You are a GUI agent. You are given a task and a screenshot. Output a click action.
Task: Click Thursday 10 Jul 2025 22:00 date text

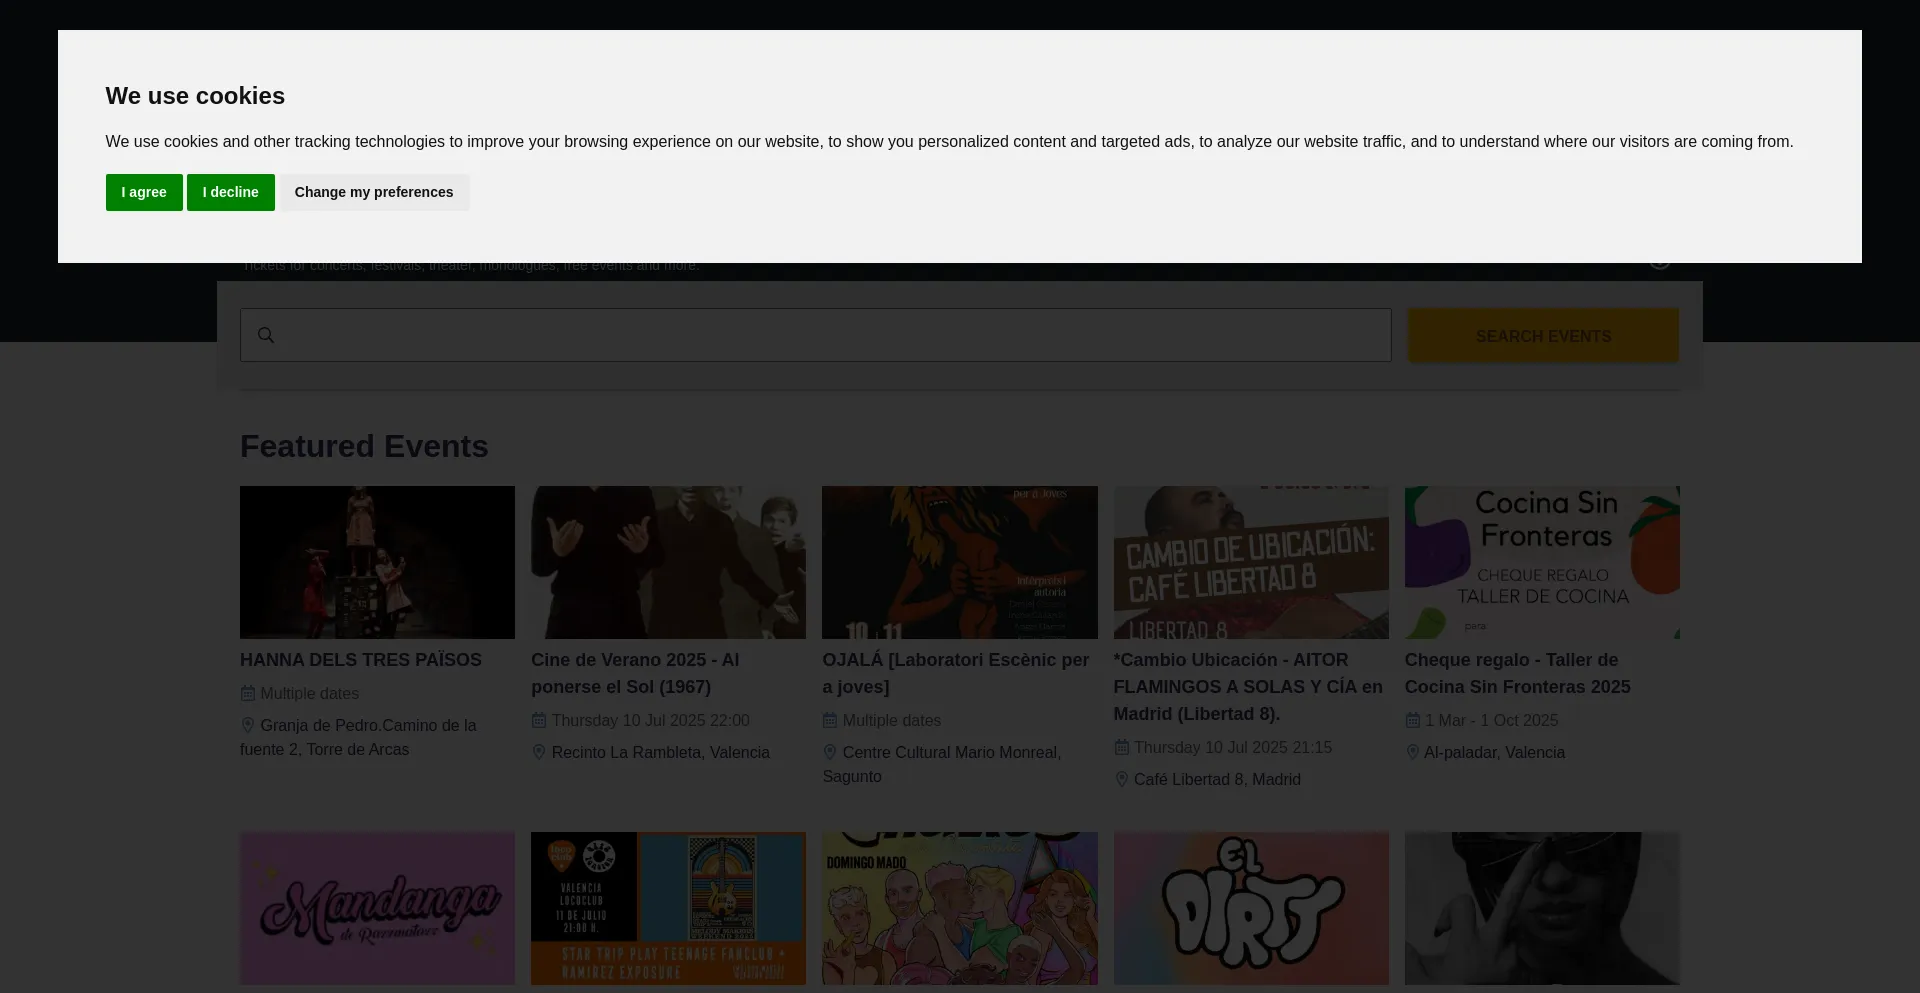(651, 720)
